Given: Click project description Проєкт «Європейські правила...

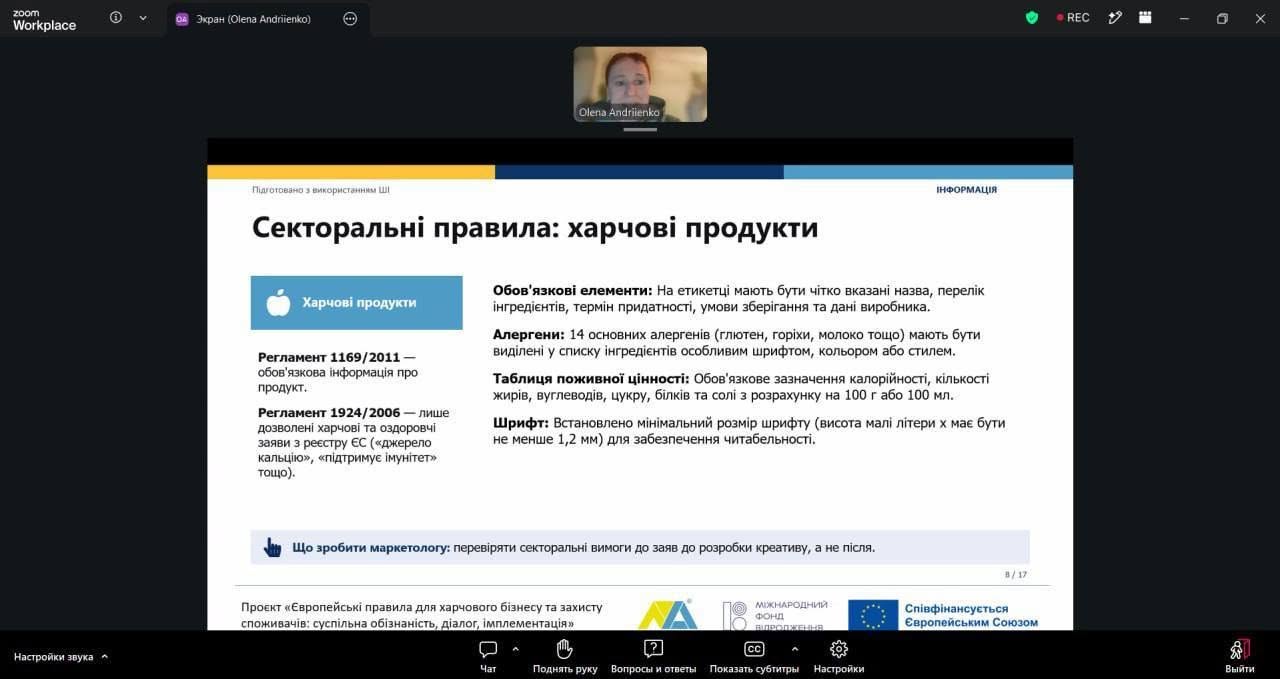Looking at the screenshot, I should pyautogui.click(x=422, y=615).
